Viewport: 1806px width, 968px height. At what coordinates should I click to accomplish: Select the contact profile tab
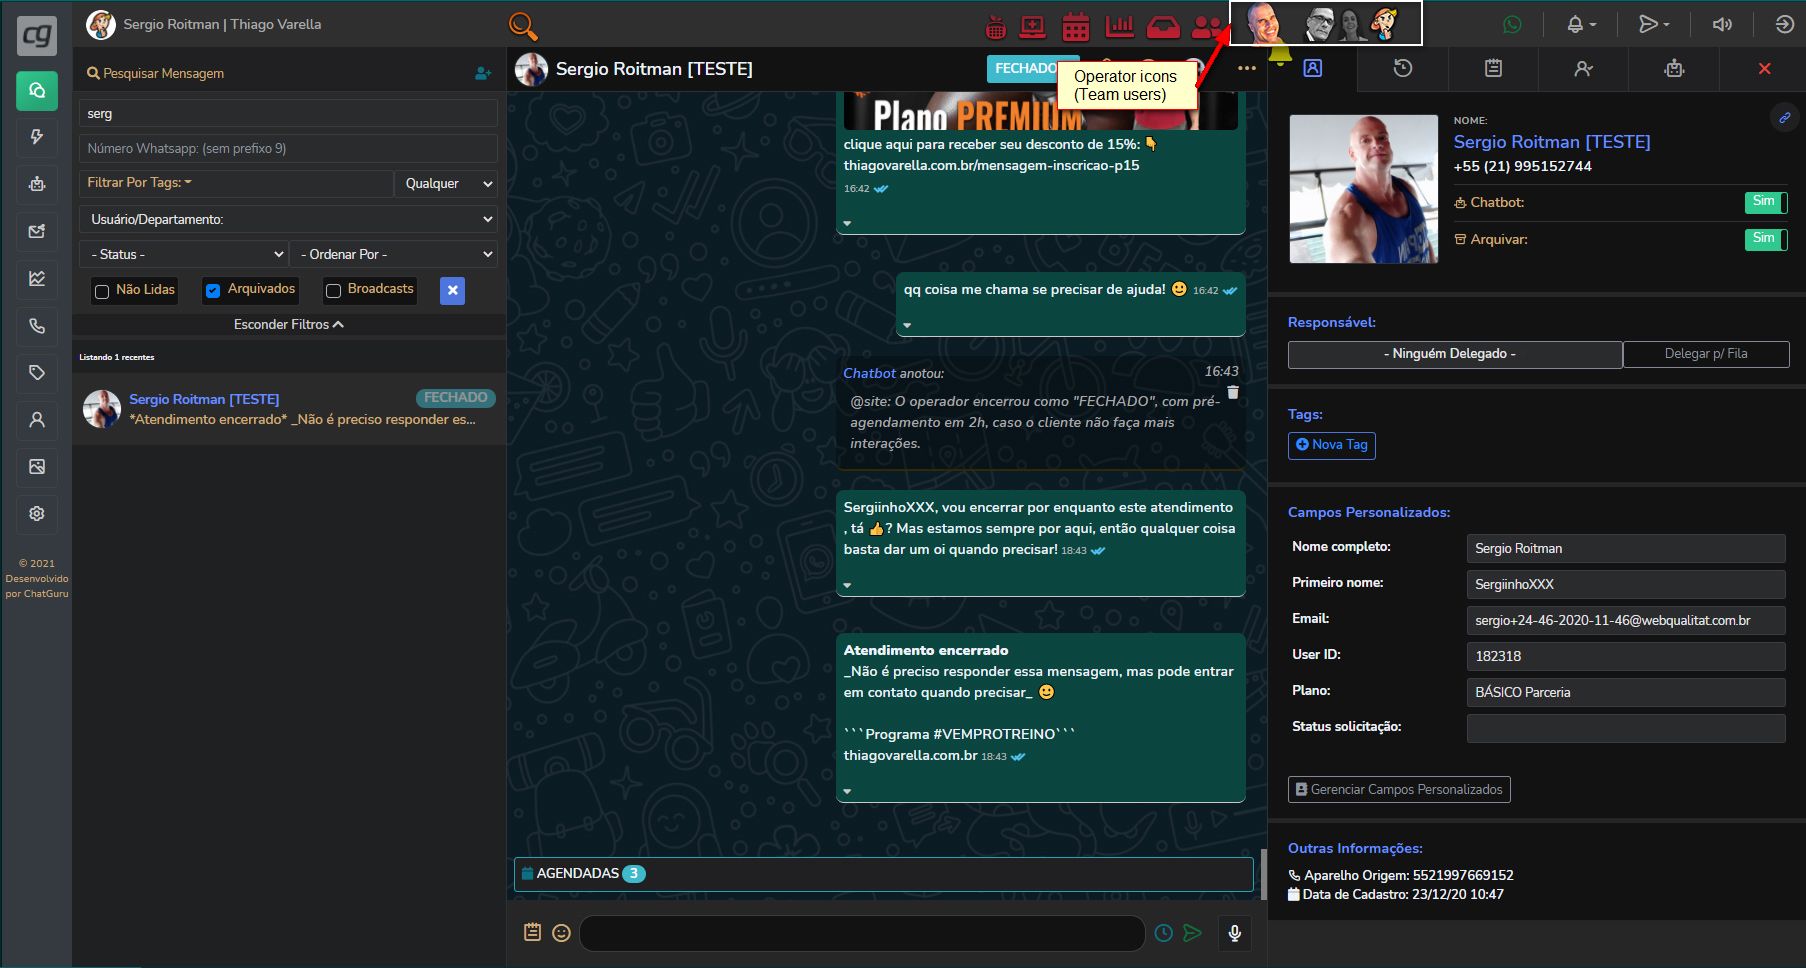tap(1313, 68)
